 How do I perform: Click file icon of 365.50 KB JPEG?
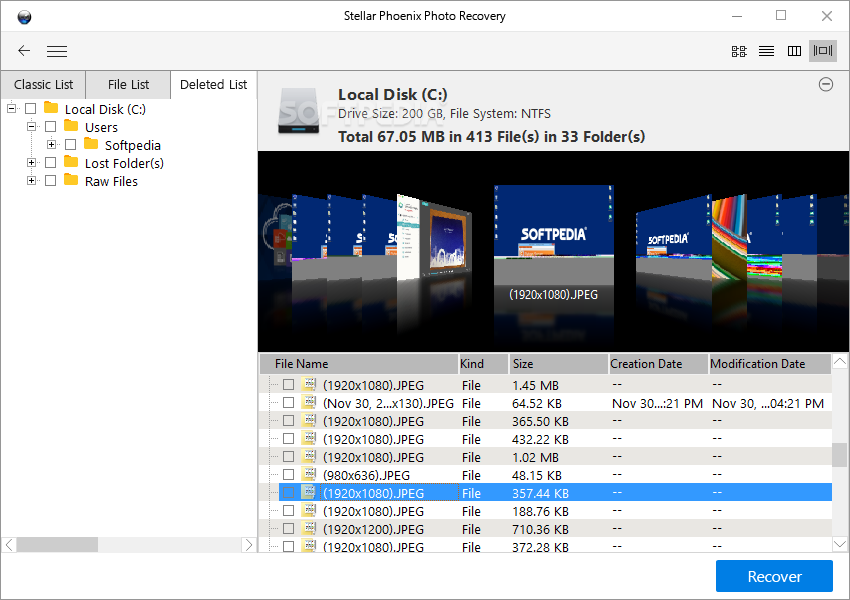[x=309, y=421]
